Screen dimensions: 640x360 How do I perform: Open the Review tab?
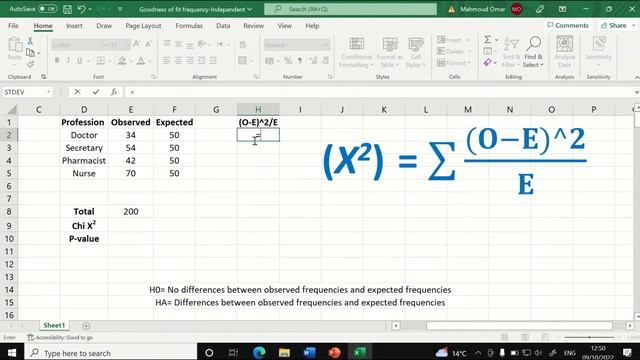pyautogui.click(x=253, y=26)
